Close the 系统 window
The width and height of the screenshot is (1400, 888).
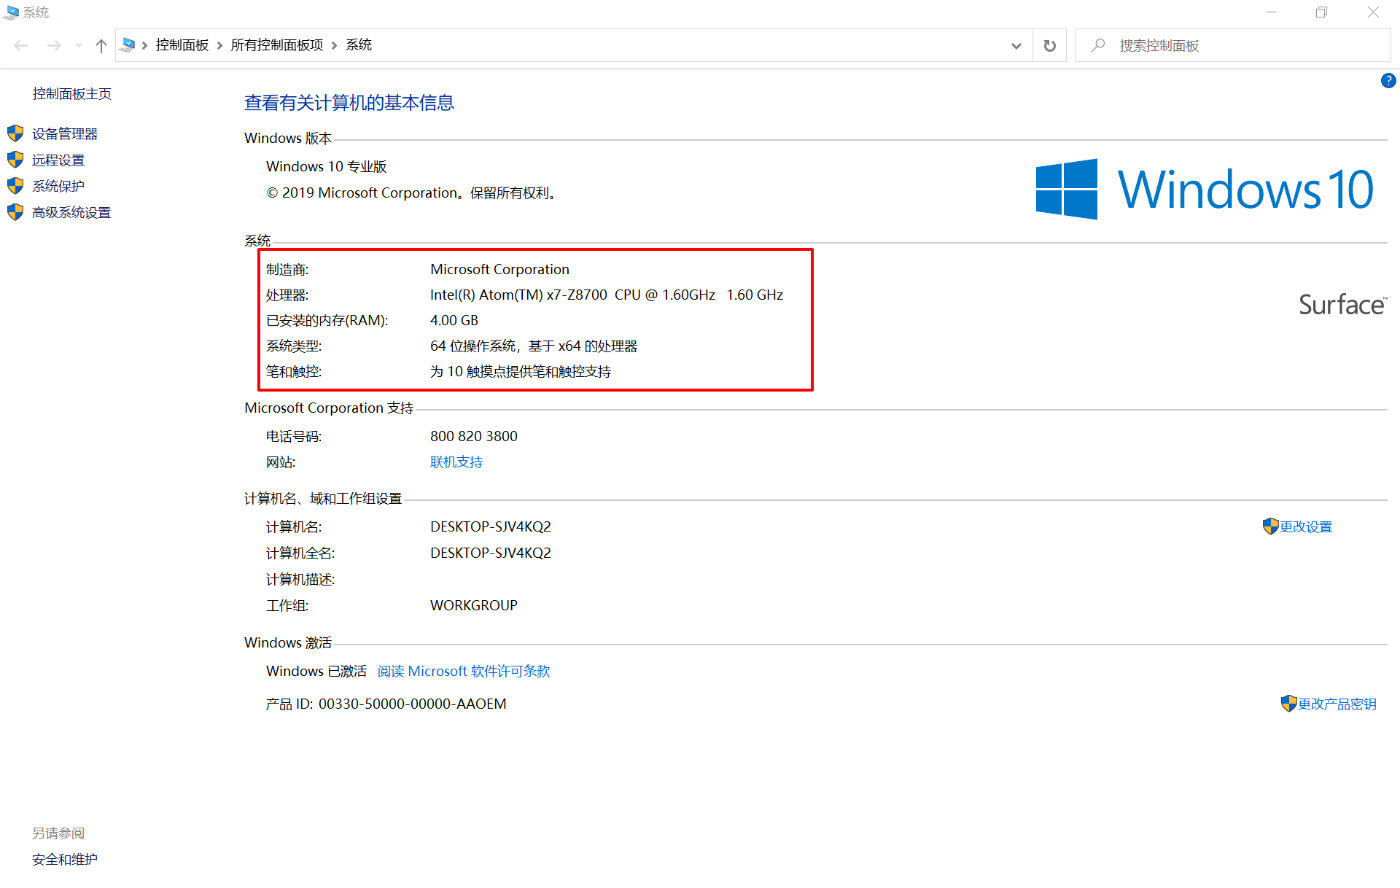(x=1373, y=12)
